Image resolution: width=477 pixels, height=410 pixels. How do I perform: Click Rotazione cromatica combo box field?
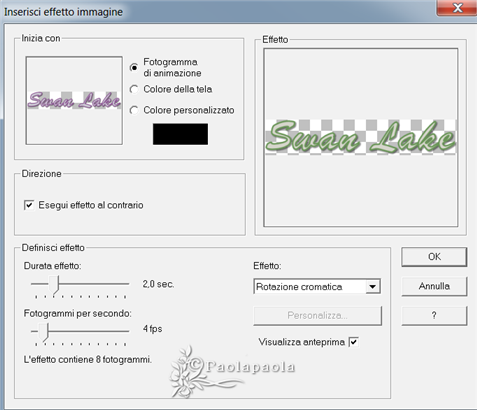point(317,287)
